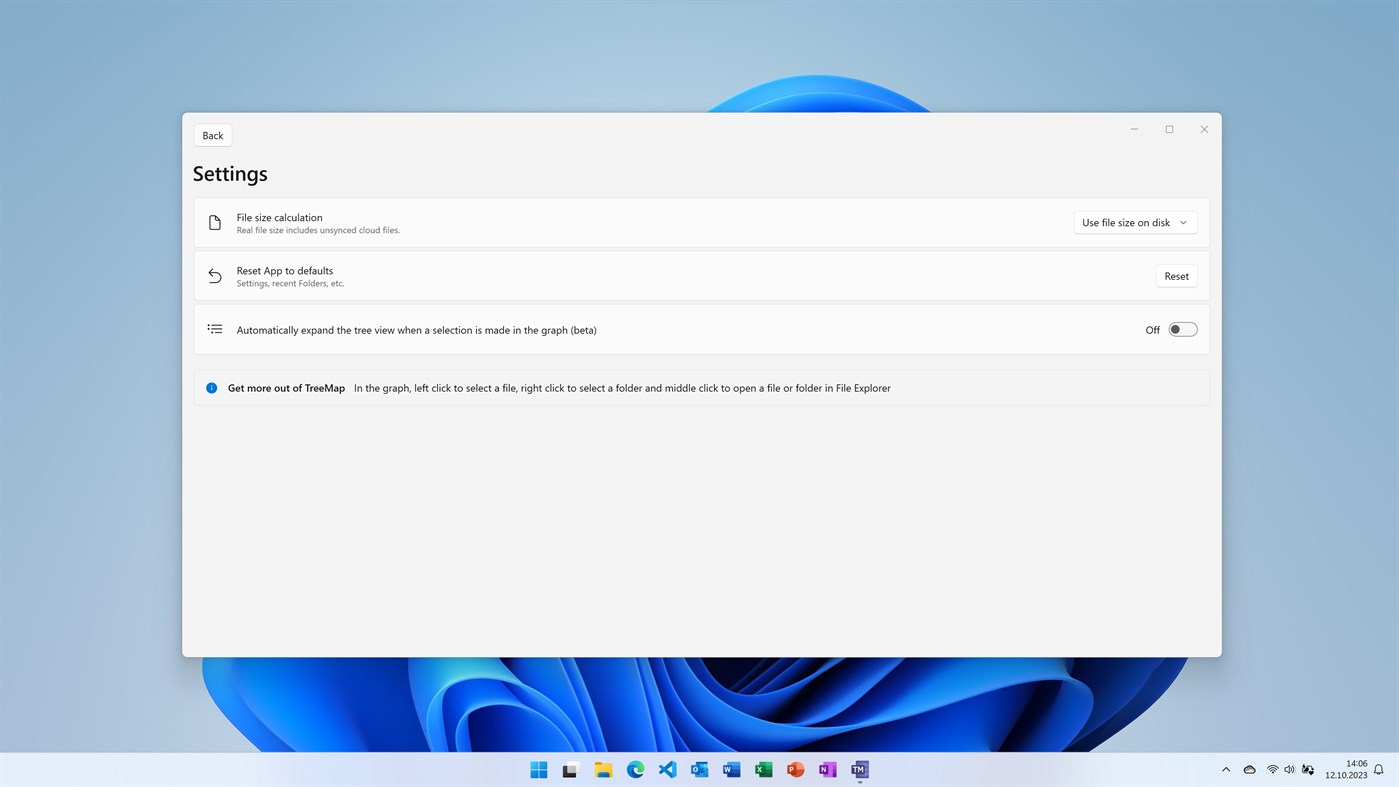Viewport: 1399px width, 787px height.
Task: Click 'Settings, recent Folders, etc.' description
Action: [x=290, y=284]
